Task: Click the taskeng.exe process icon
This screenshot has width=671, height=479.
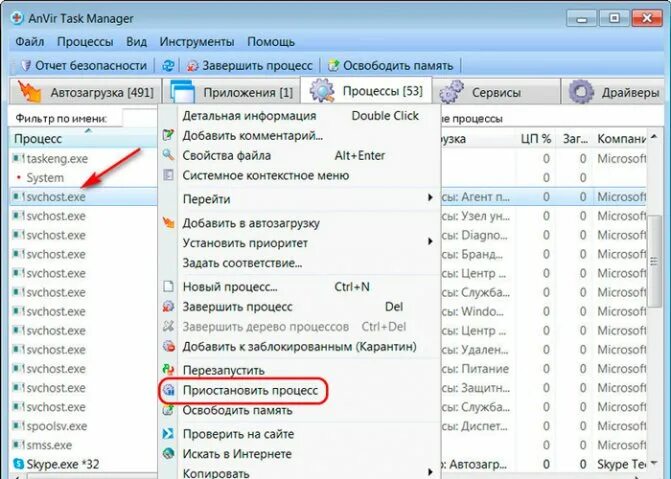Action: coord(18,158)
